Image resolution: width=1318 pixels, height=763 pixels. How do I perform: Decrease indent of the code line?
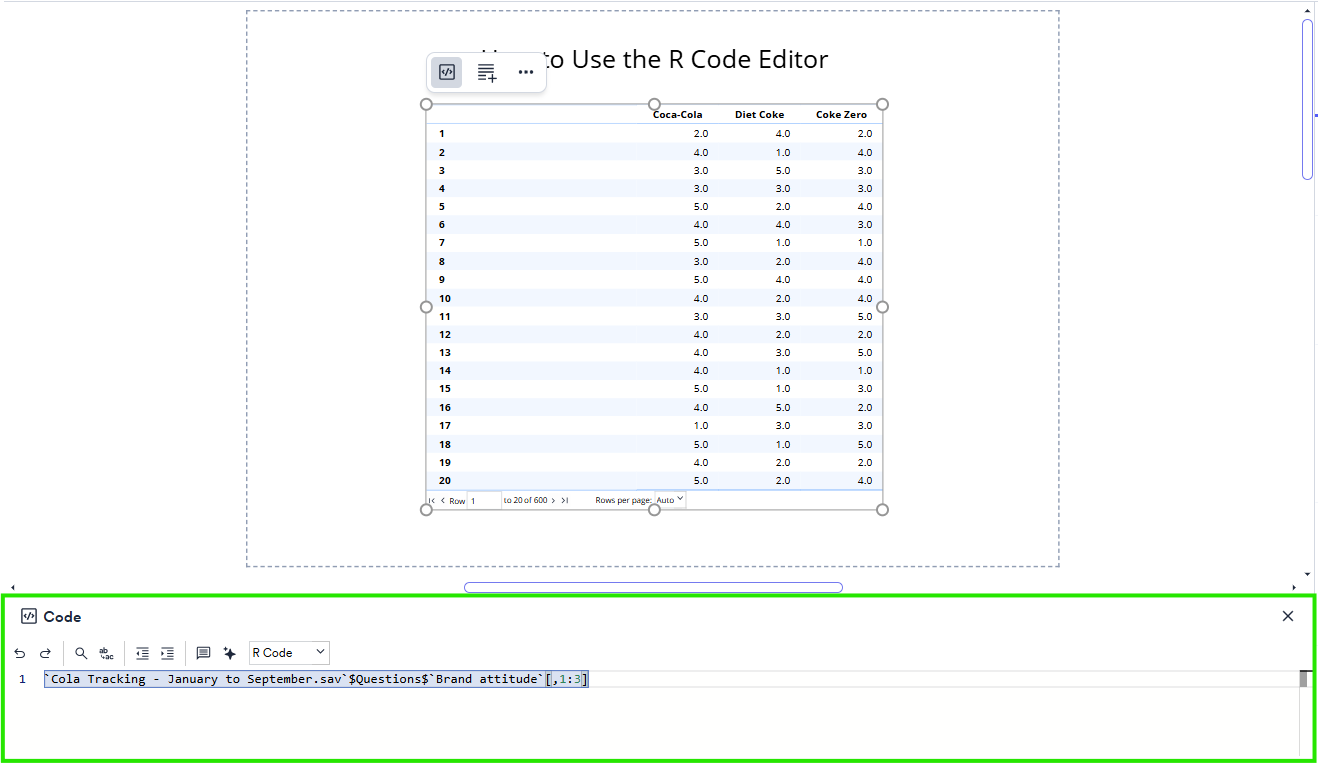(x=142, y=653)
